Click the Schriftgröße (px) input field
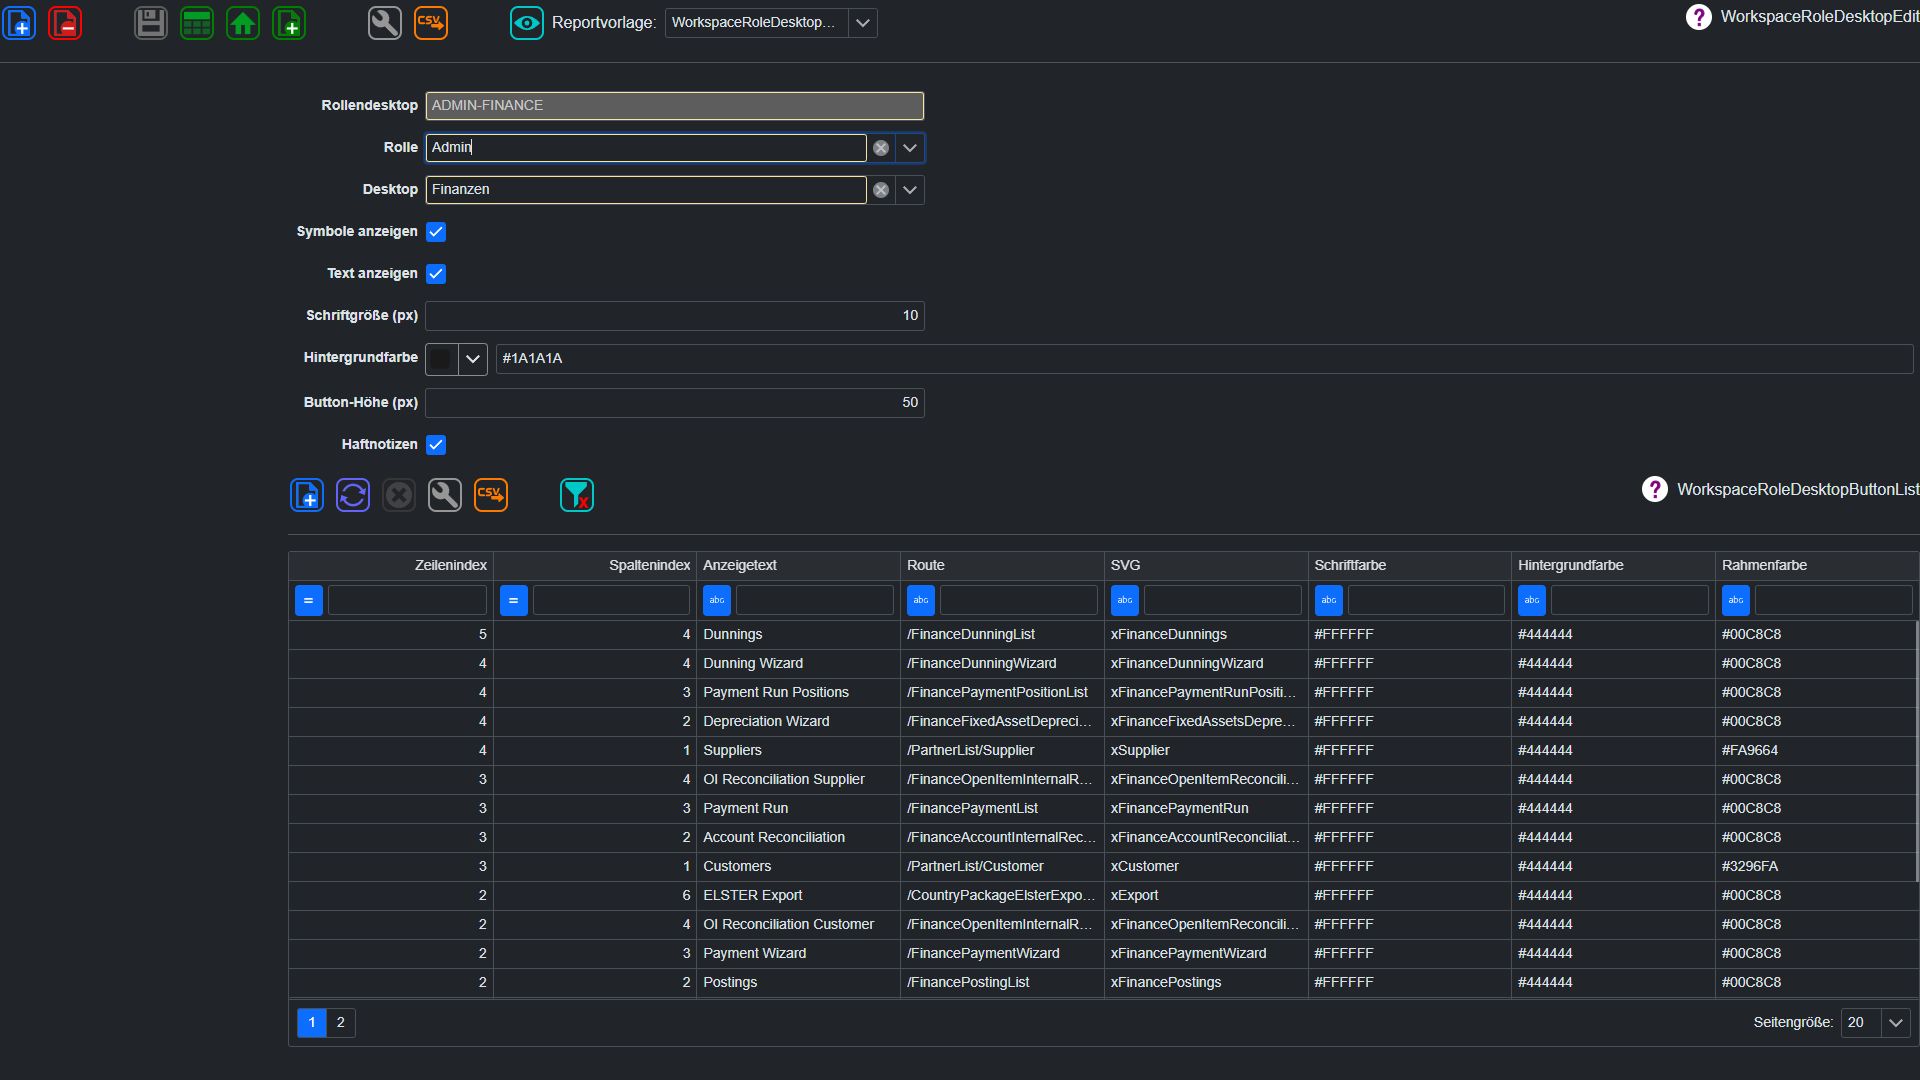 (x=675, y=316)
